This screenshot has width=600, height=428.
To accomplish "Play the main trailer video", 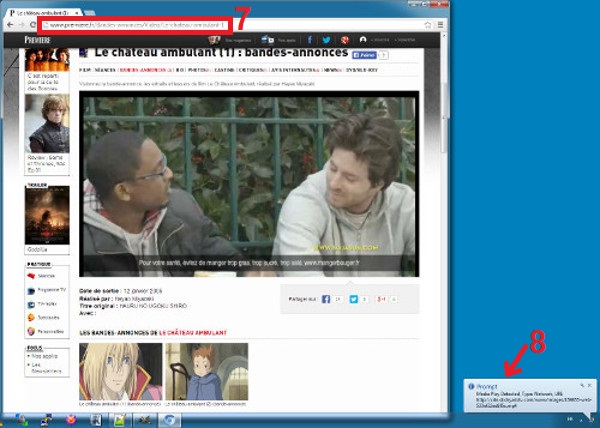I will (x=248, y=185).
